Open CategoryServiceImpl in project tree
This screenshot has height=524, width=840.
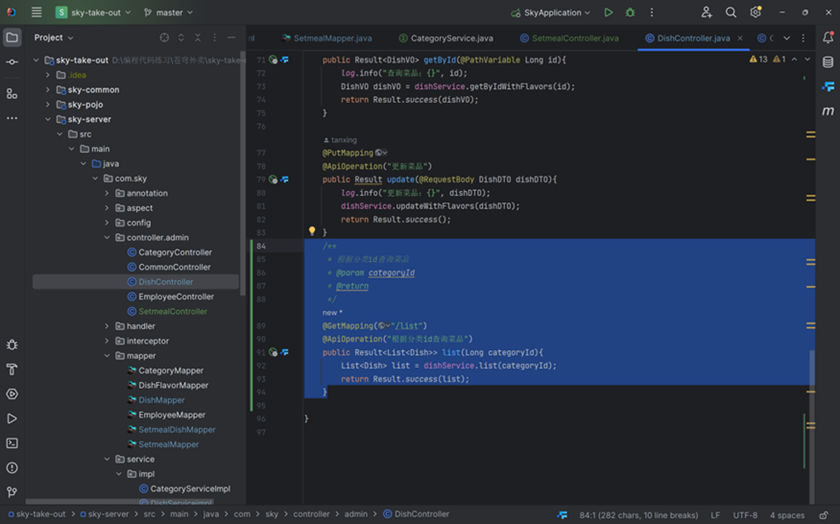click(x=185, y=489)
